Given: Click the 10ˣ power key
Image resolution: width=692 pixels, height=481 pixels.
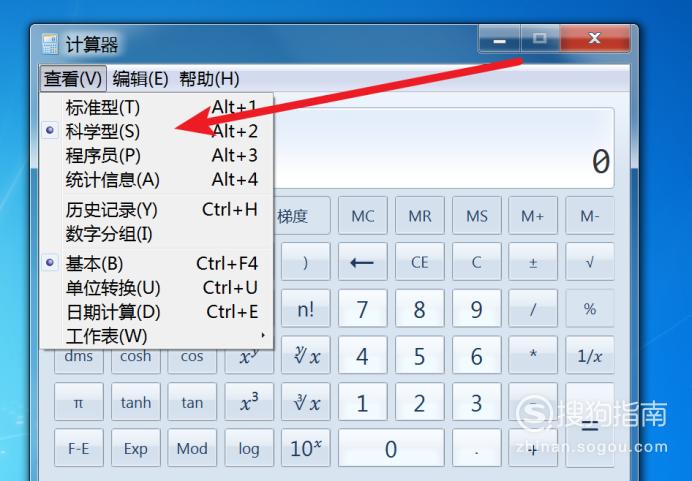Looking at the screenshot, I should tap(305, 448).
